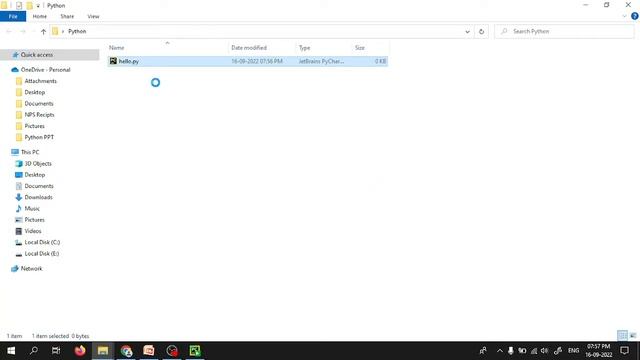
Task: Launch Firefox from taskbar
Action: click(80, 351)
